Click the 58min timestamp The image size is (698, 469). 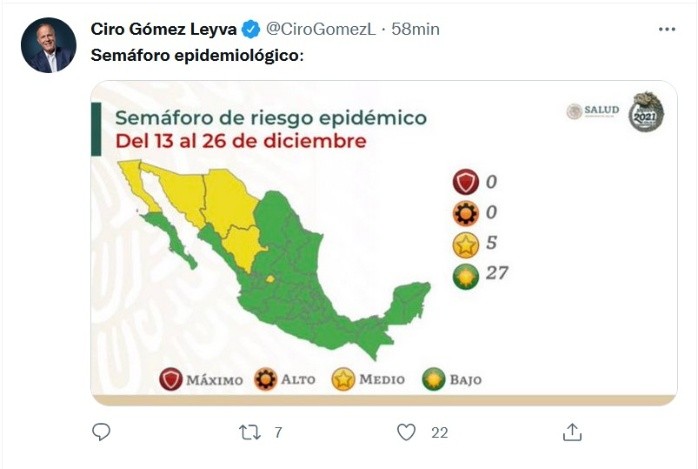pos(415,29)
